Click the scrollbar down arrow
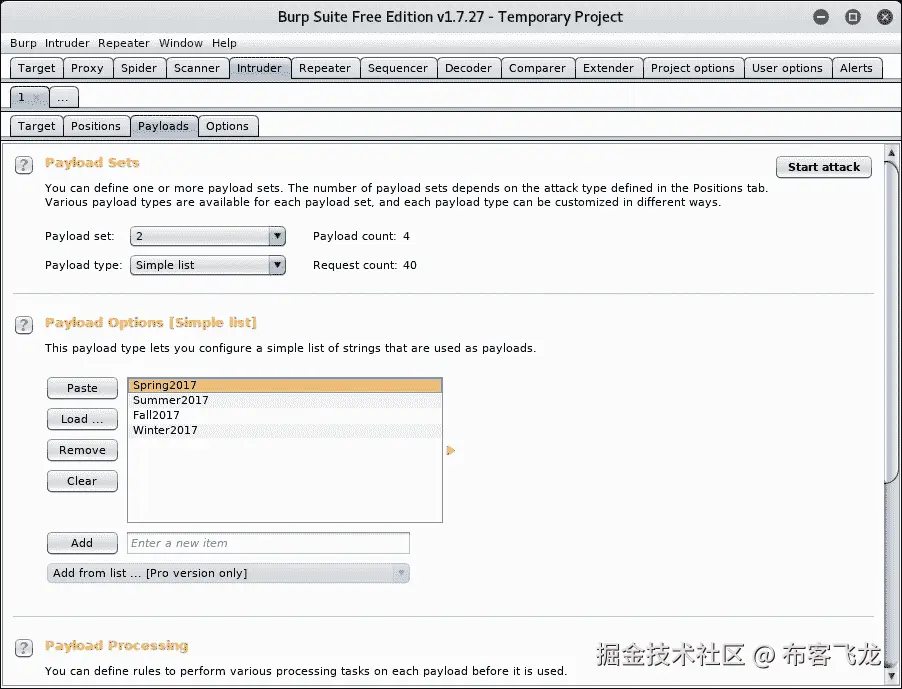 [x=891, y=675]
